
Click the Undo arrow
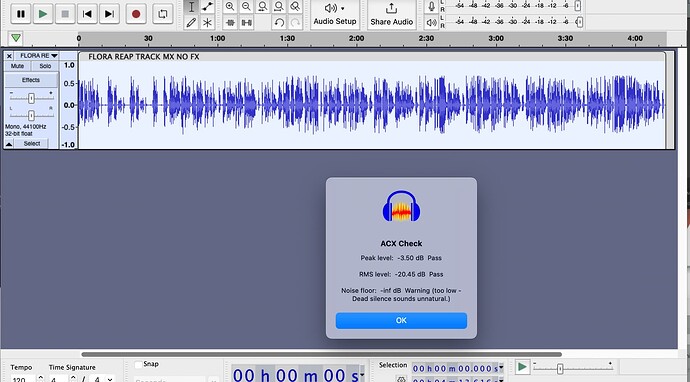click(x=279, y=22)
